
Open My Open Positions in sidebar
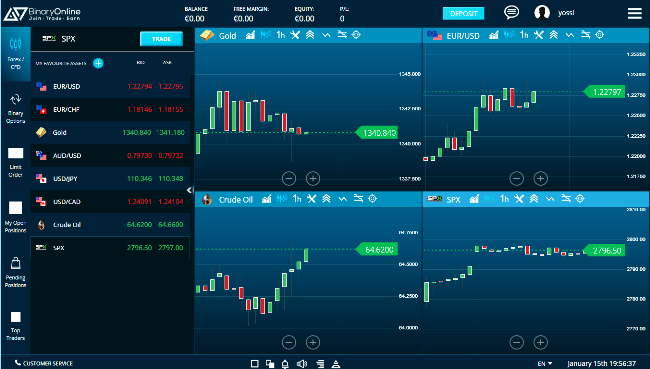15,217
